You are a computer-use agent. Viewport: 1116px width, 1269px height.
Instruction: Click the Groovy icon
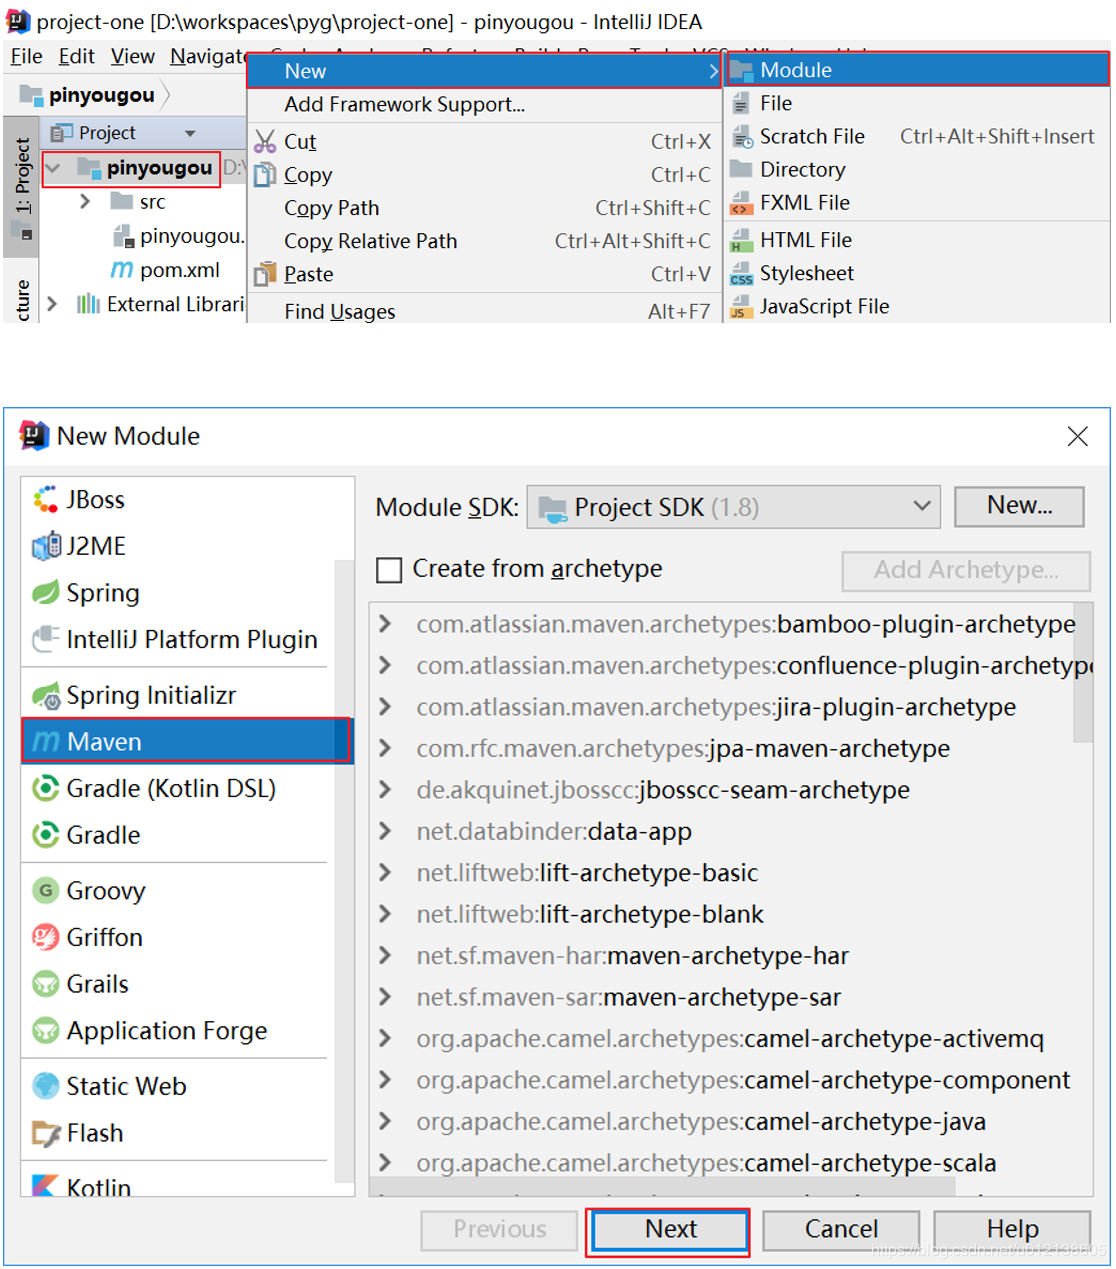point(46,891)
